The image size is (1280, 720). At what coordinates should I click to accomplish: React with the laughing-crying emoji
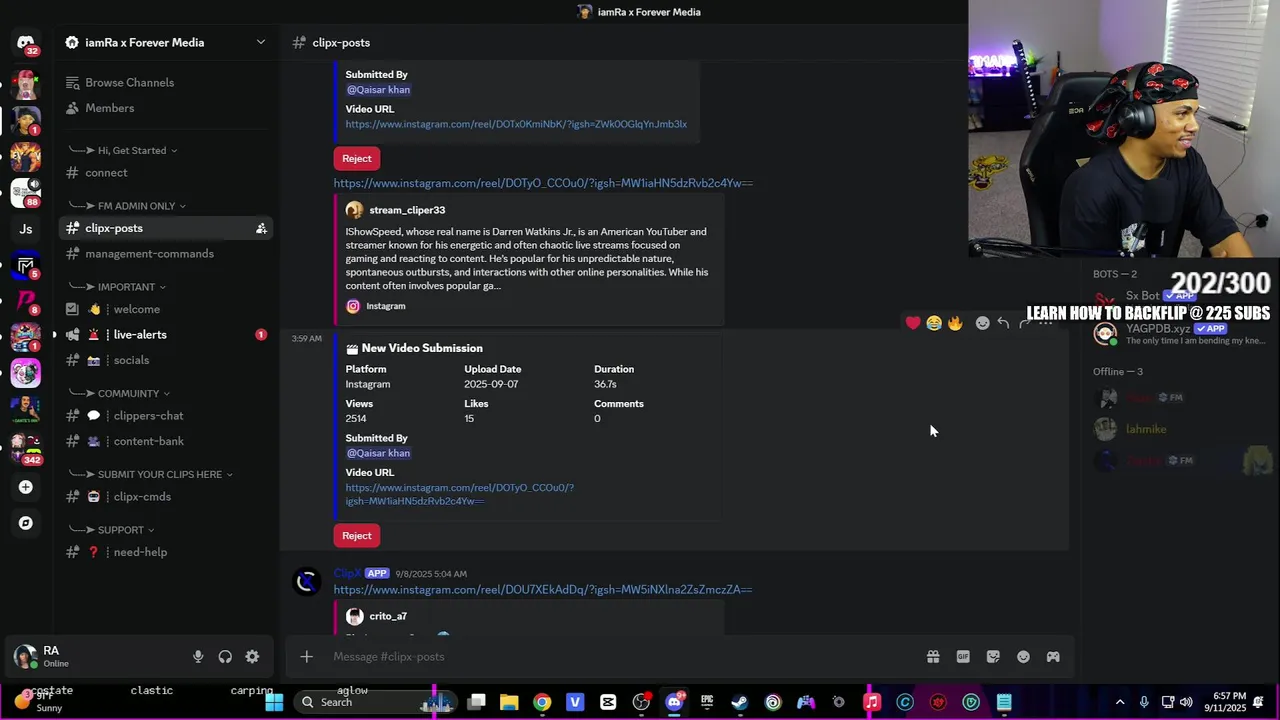point(934,323)
